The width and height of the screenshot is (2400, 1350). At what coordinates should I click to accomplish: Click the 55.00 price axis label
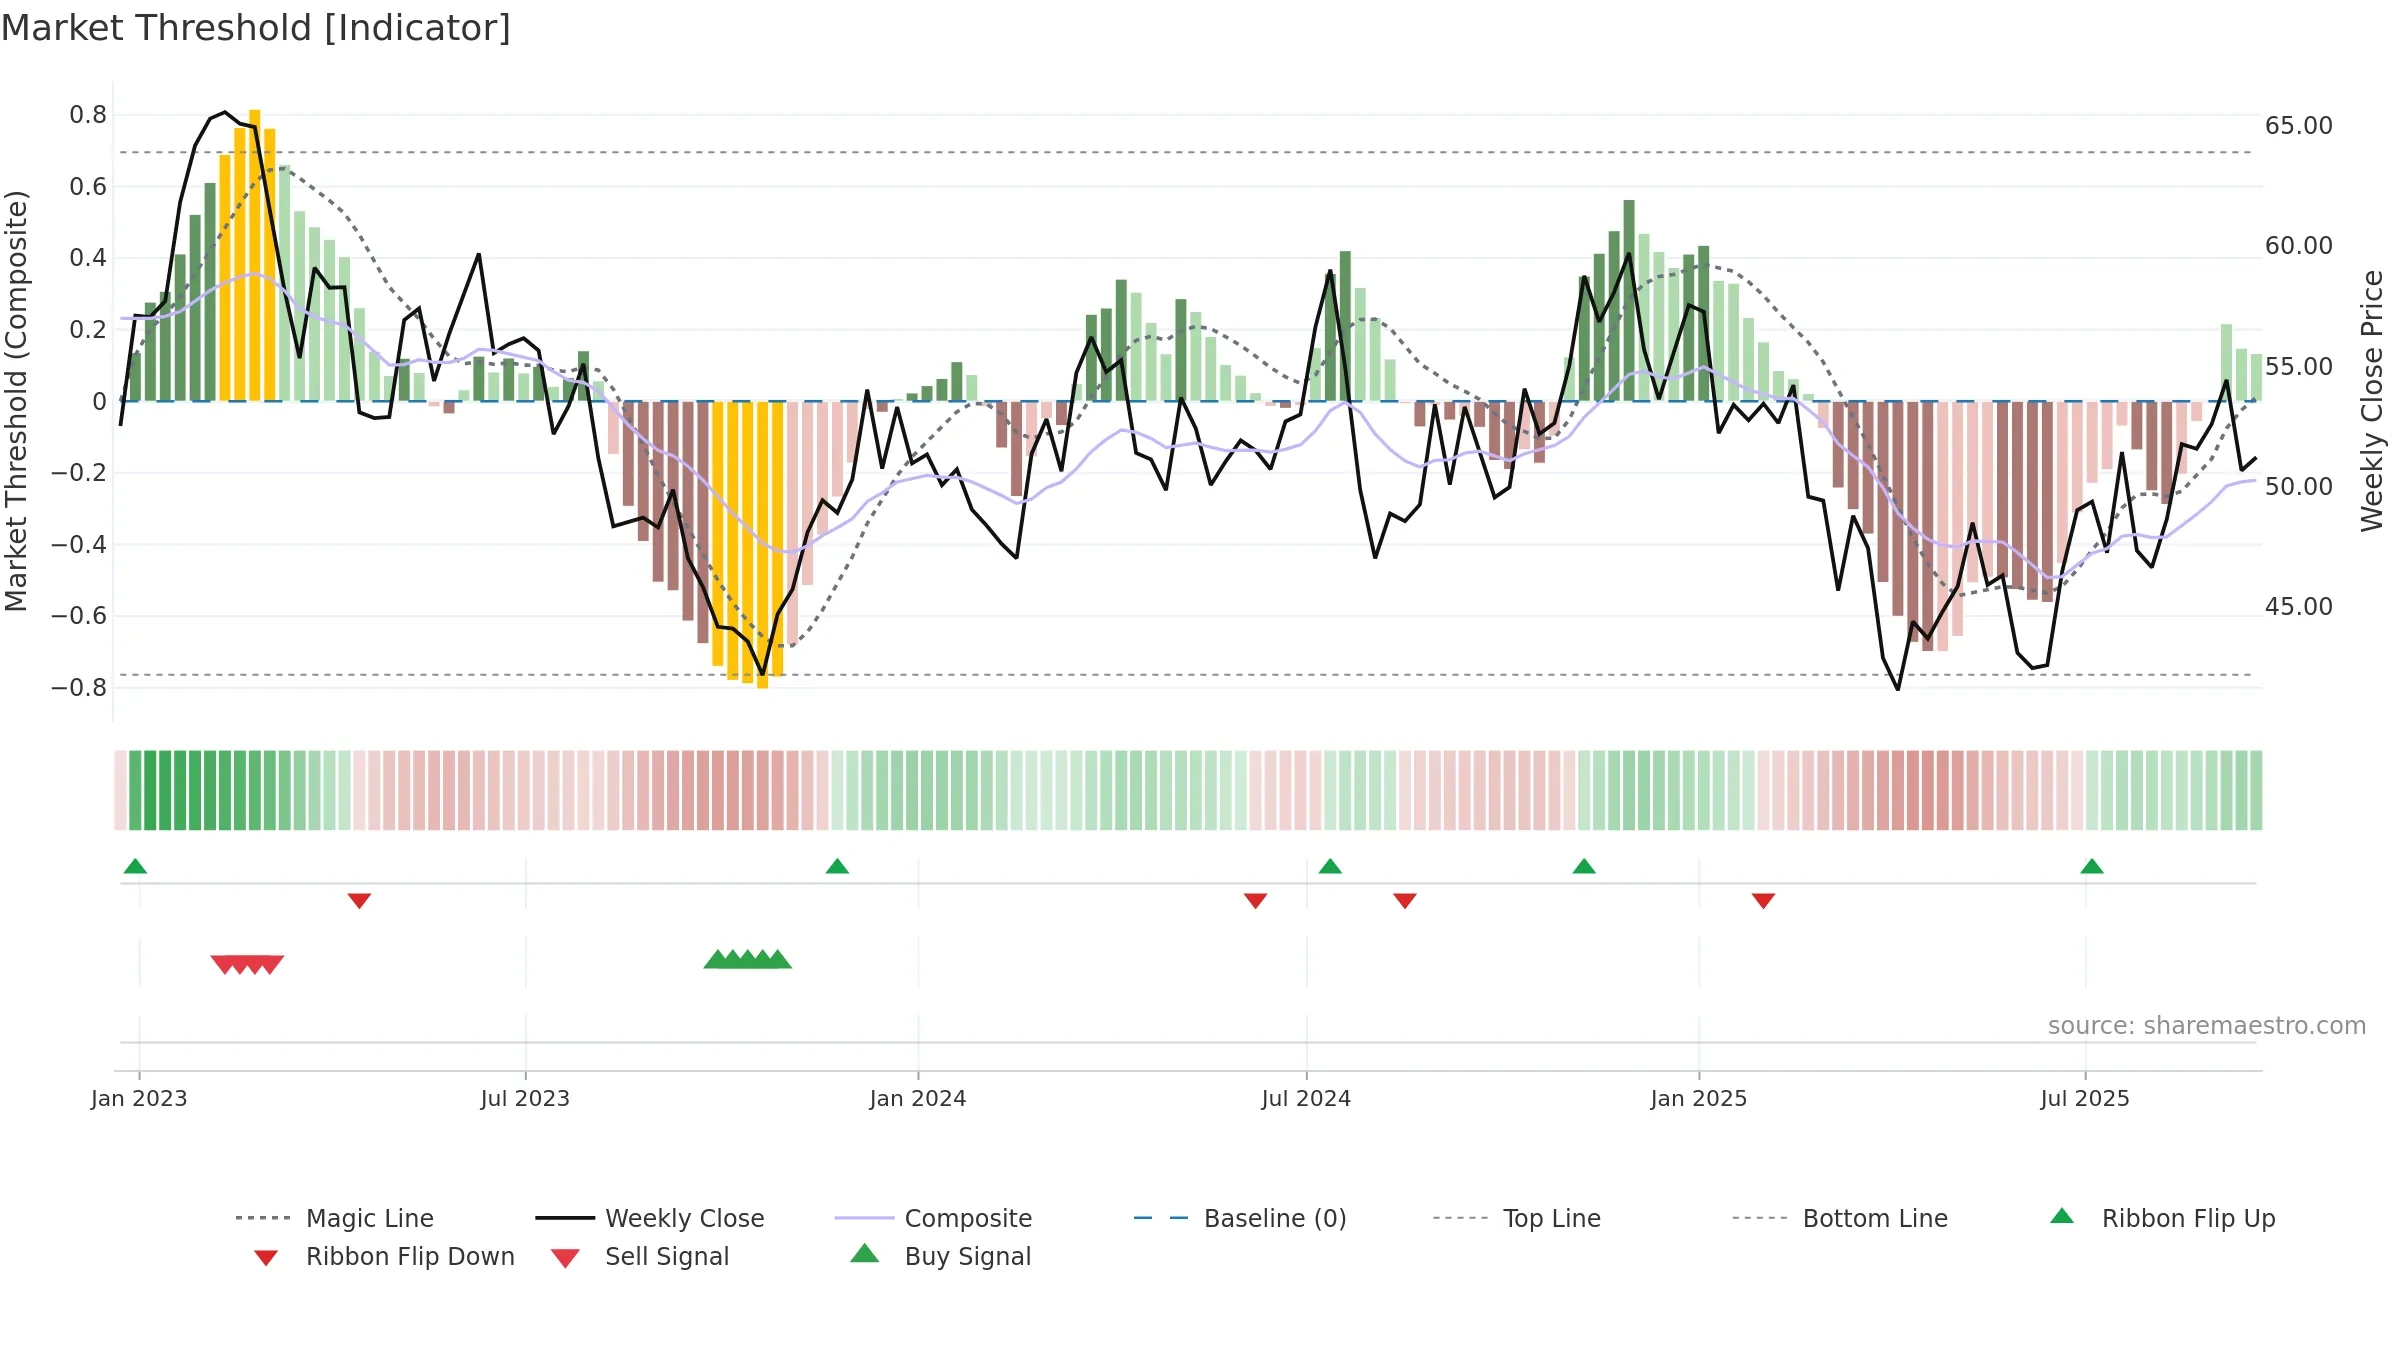[x=2299, y=367]
